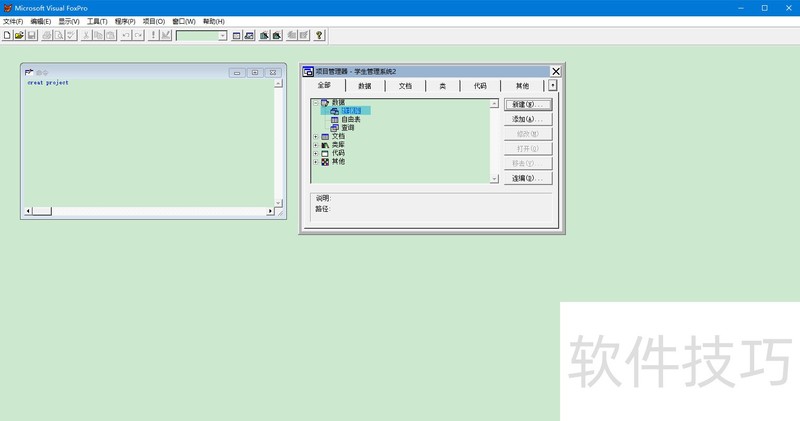Viewport: 800px width, 421px height.
Task: Click the Save diskette toolbar icon
Action: tap(32, 35)
